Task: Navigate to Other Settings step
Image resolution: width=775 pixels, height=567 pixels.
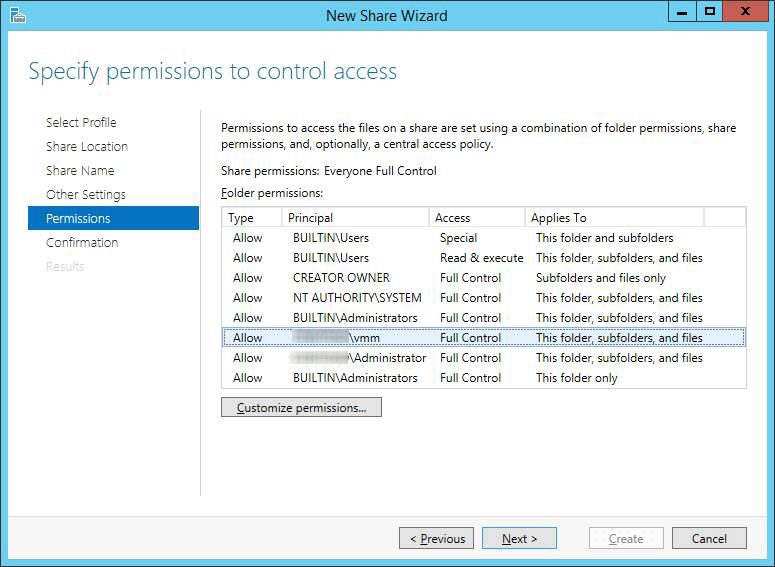Action: (x=85, y=194)
